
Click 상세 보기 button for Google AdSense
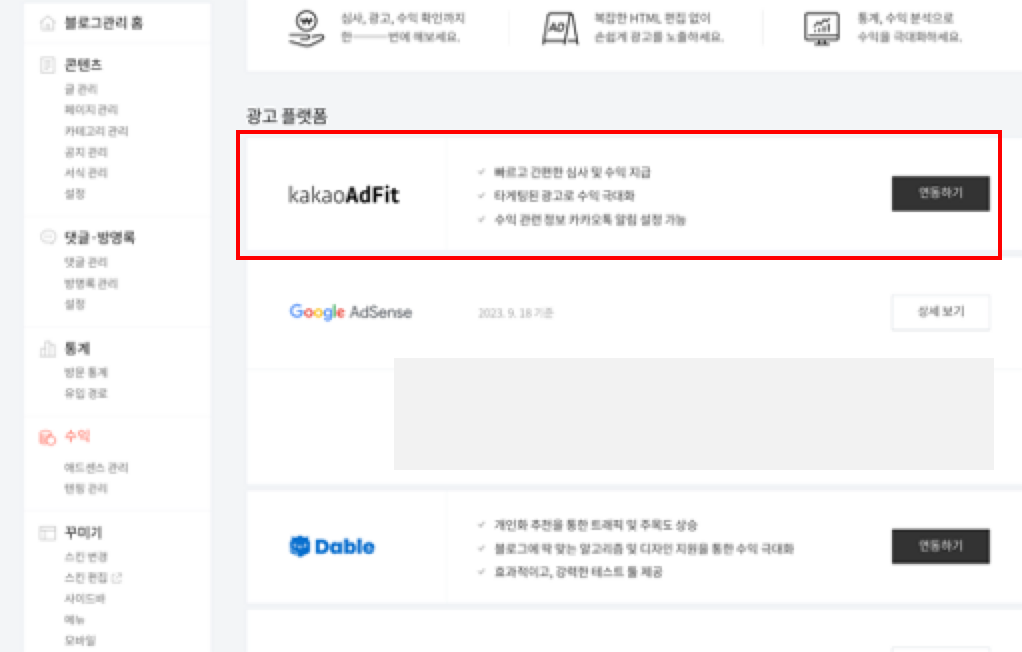click(941, 312)
